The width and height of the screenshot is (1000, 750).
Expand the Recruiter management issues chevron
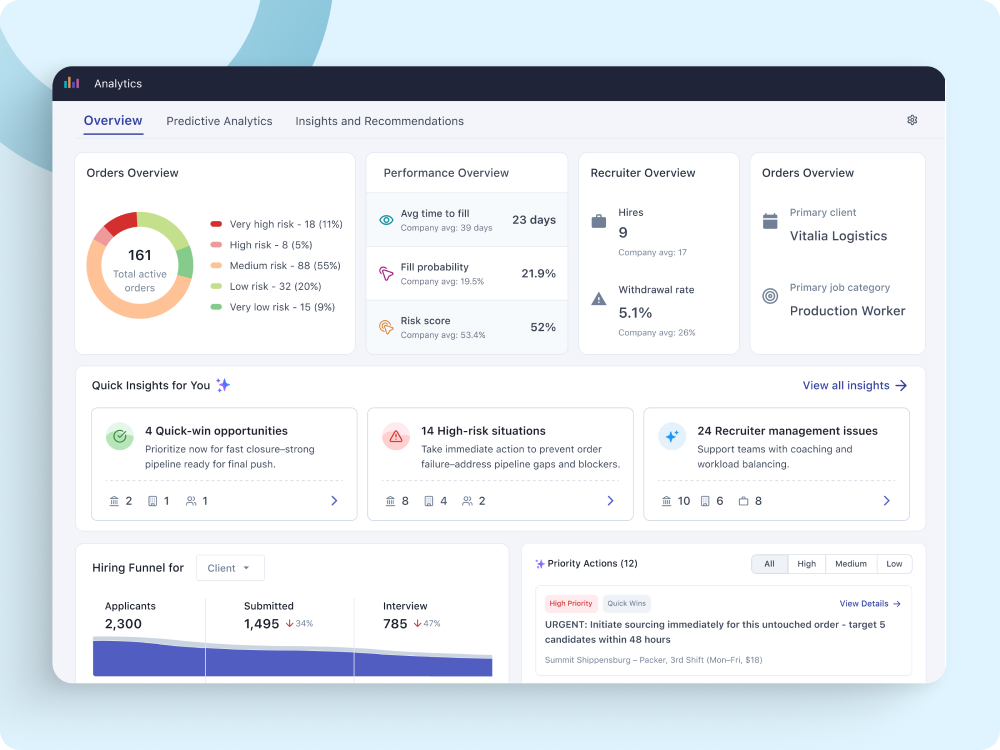click(886, 501)
